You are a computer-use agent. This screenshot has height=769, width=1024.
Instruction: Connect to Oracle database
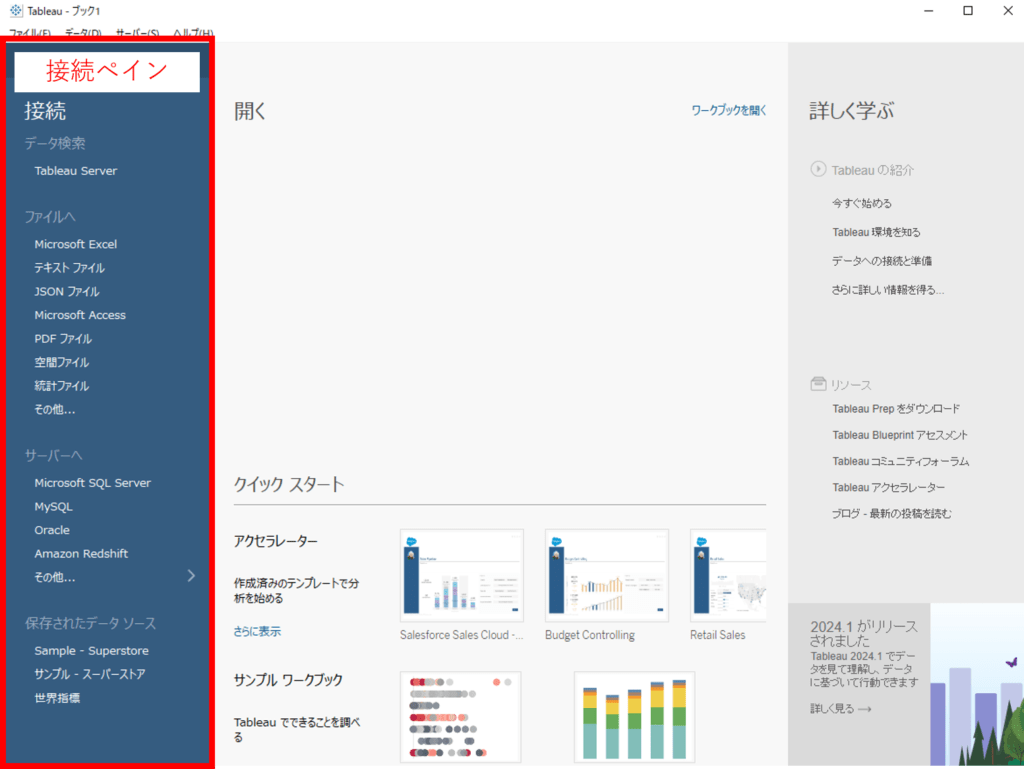[x=52, y=529]
